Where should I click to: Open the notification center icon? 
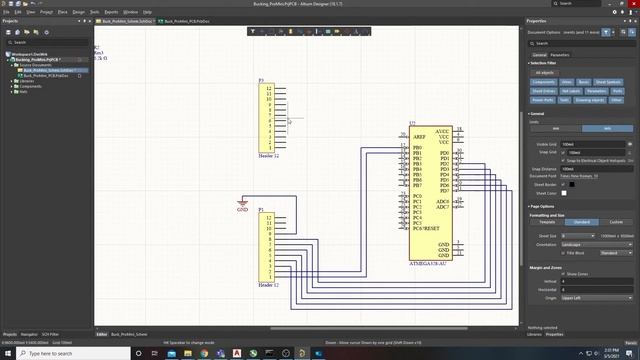[629, 353]
